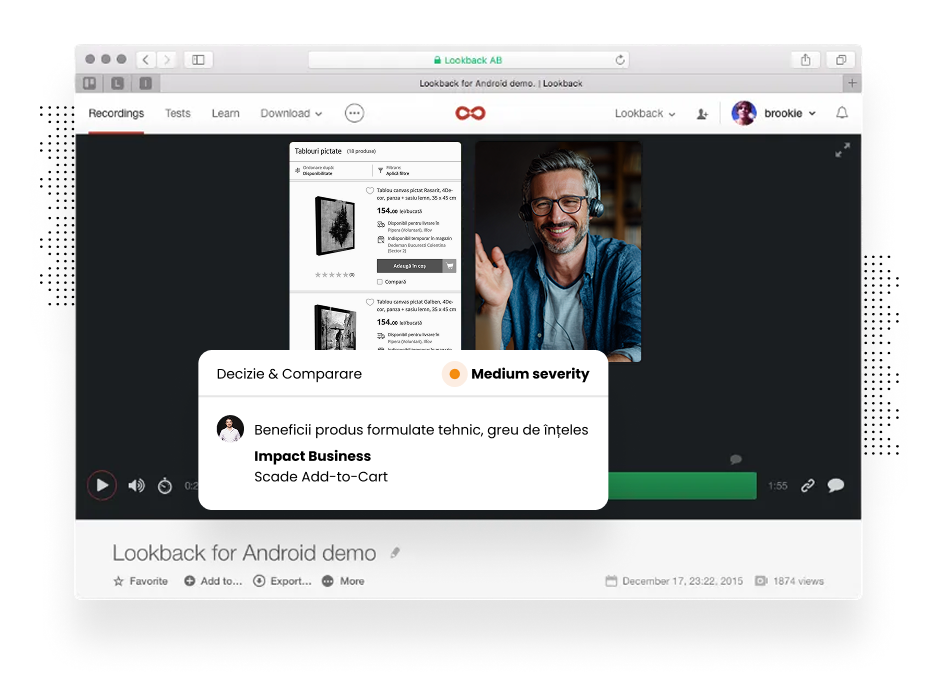Open the more options ellipsis circle

pos(355,113)
